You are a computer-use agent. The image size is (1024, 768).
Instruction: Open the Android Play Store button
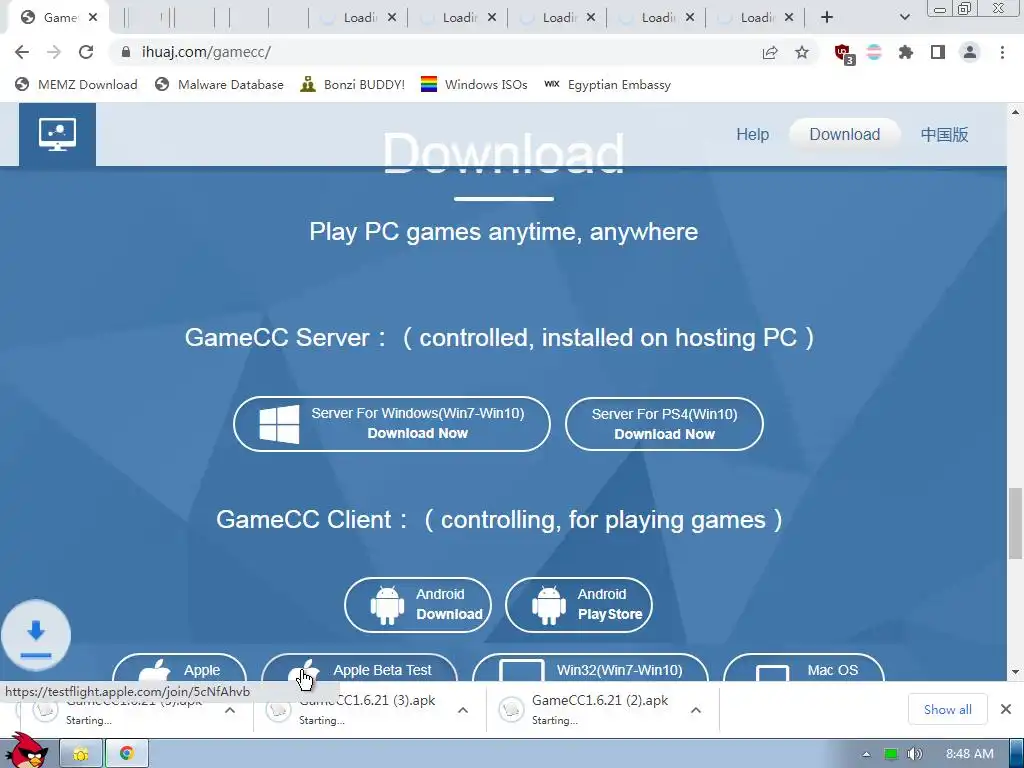click(x=579, y=605)
